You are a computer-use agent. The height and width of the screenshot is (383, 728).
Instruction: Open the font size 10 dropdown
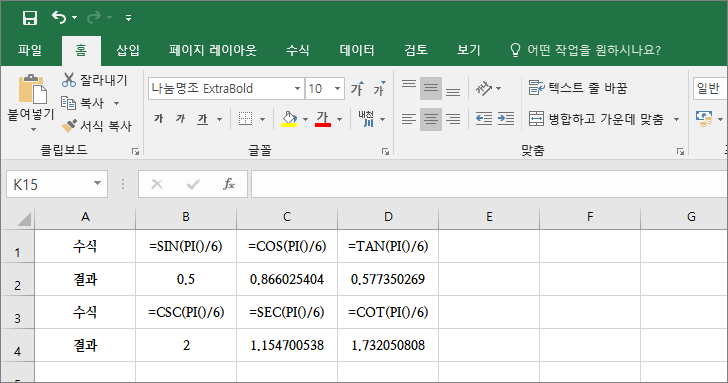[338, 89]
